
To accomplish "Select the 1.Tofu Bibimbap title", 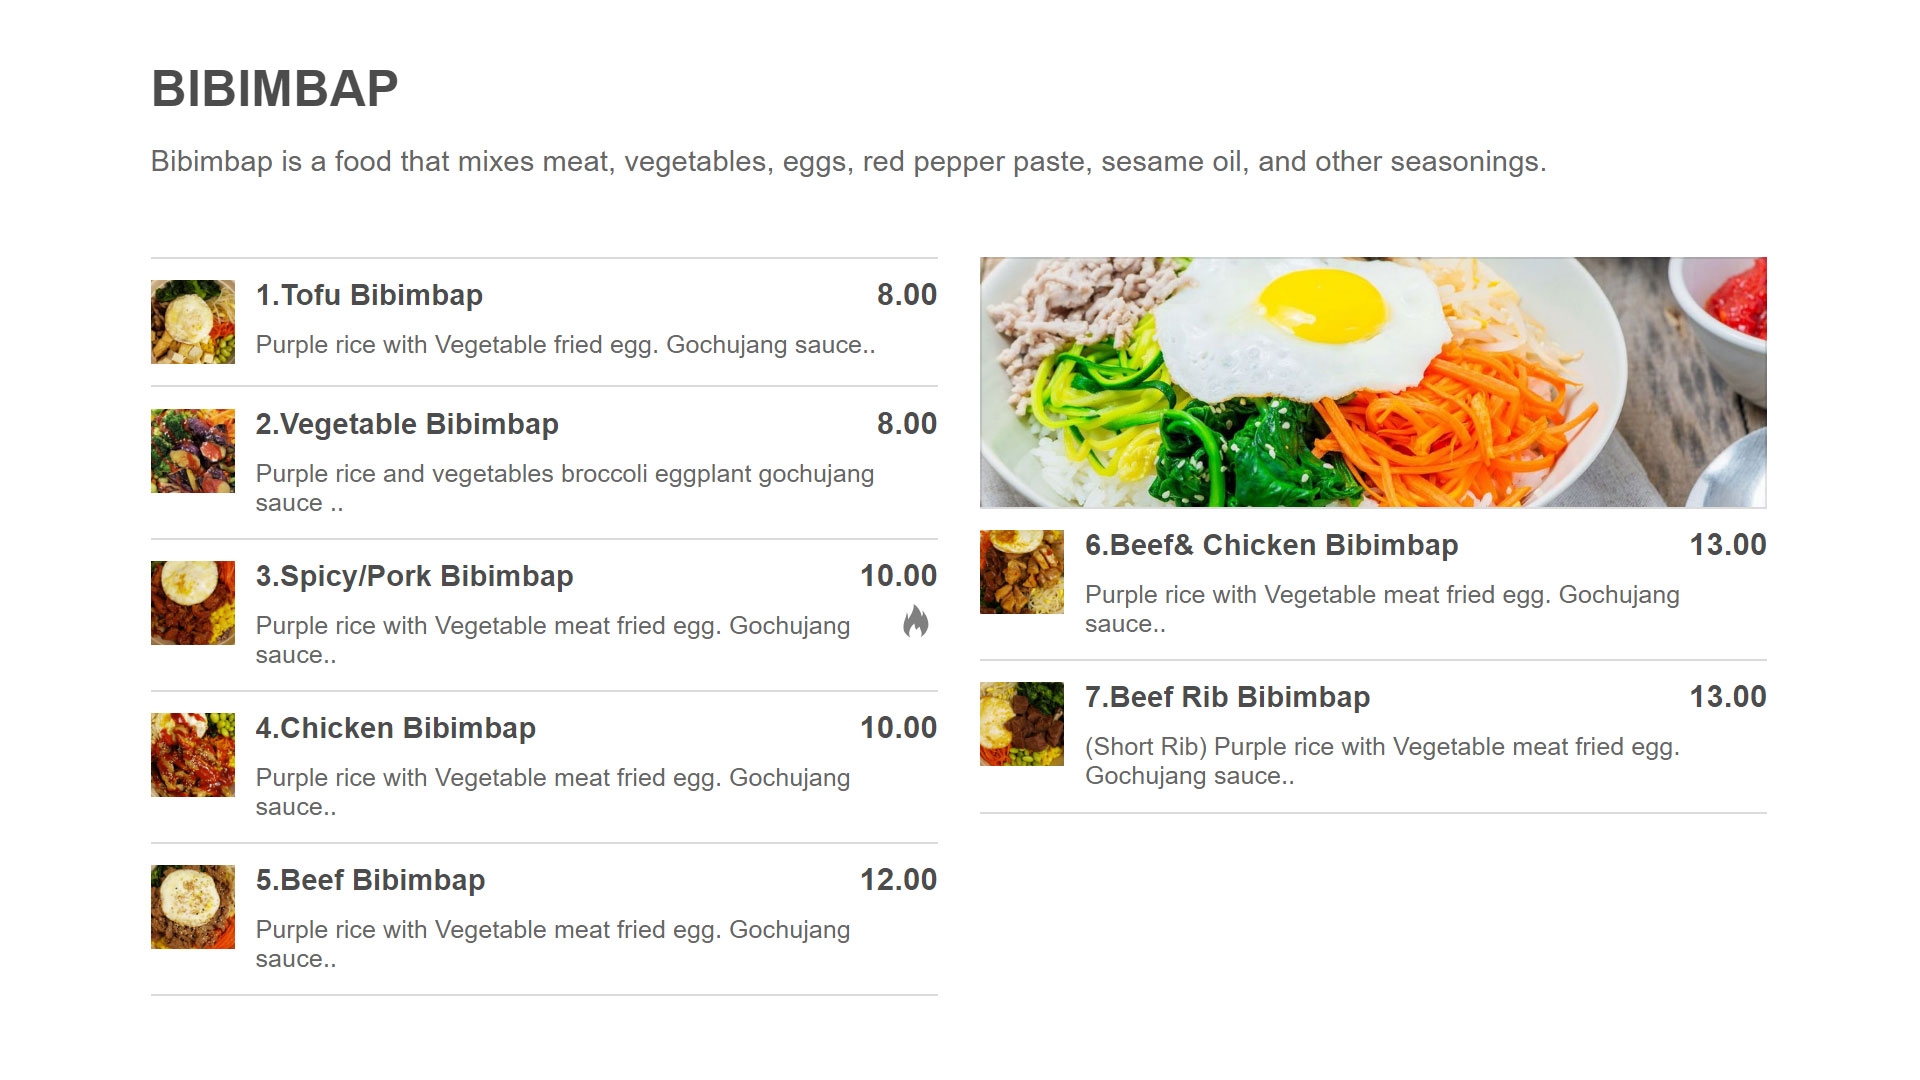I will pos(369,295).
